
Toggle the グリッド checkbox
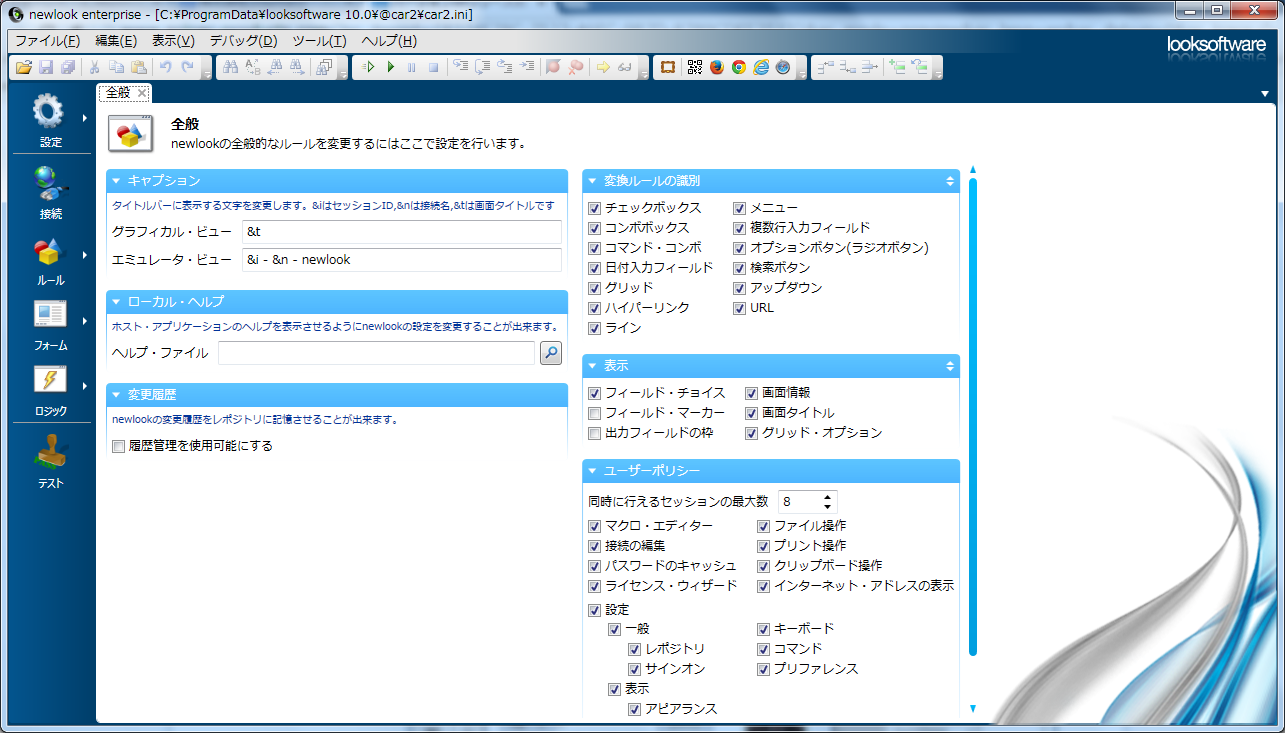click(595, 288)
